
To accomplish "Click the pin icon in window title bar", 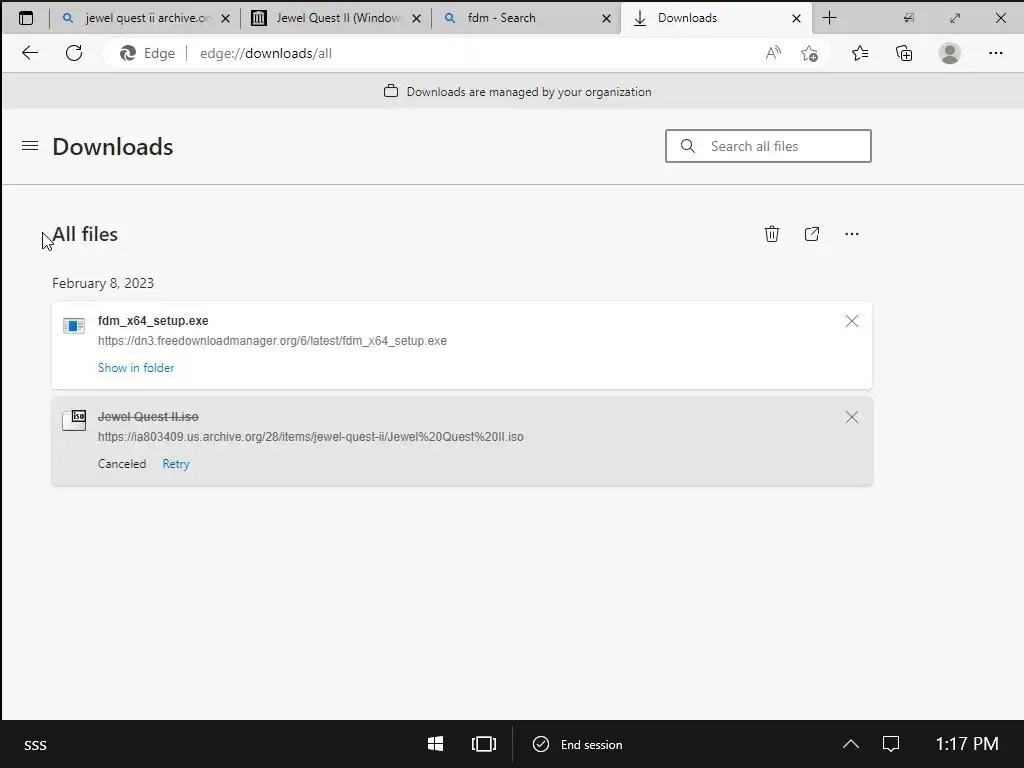I will tap(908, 18).
